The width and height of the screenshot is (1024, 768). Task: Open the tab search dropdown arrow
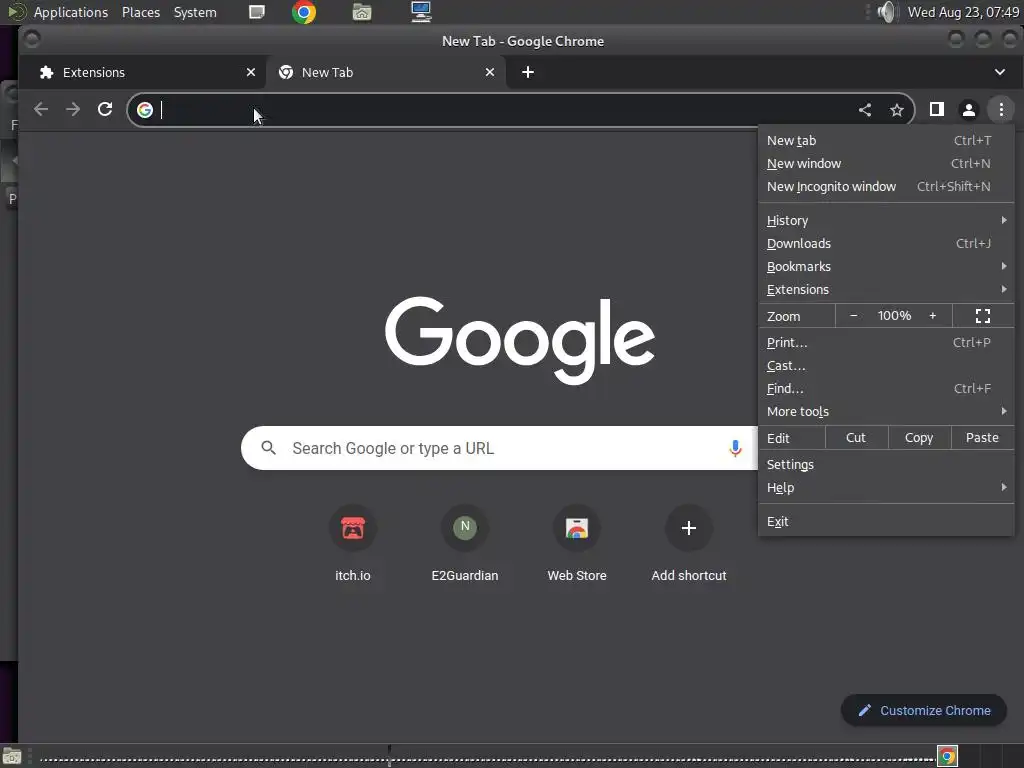coord(1000,72)
